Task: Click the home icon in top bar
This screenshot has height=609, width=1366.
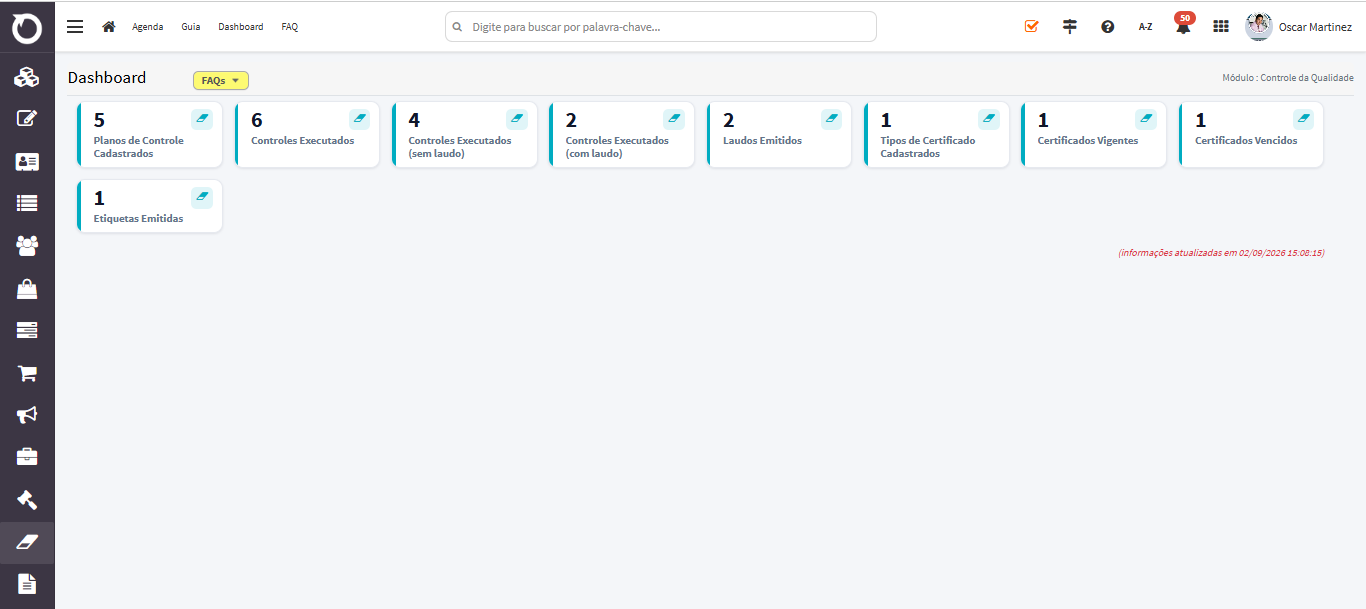Action: (x=109, y=26)
